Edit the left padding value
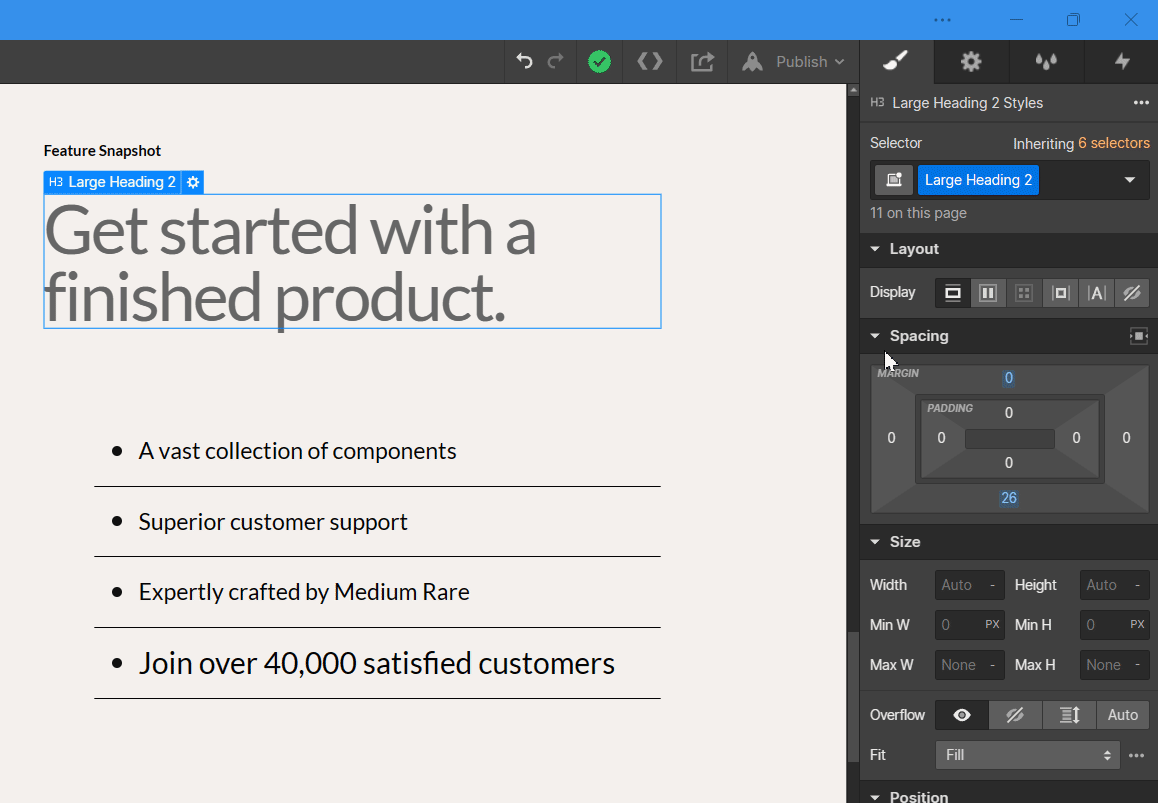This screenshot has width=1158, height=803. (x=942, y=438)
